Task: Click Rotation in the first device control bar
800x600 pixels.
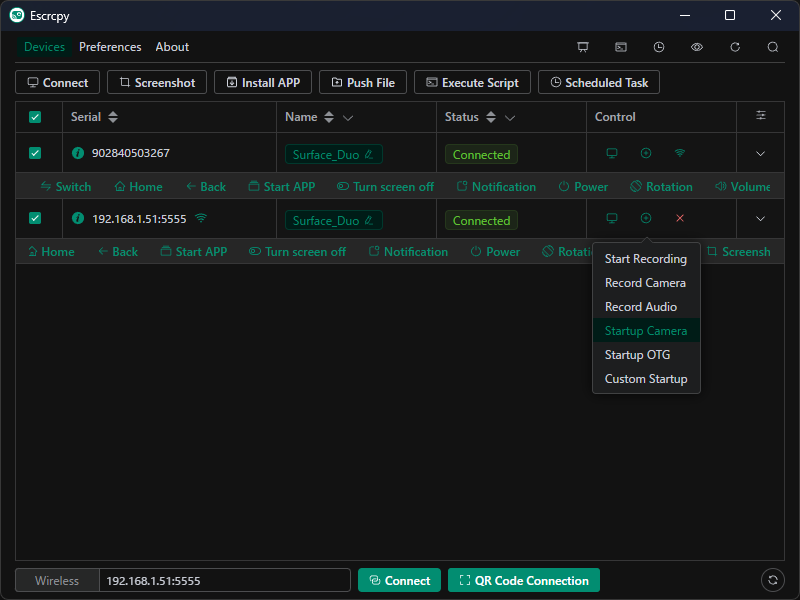Action: tap(662, 187)
